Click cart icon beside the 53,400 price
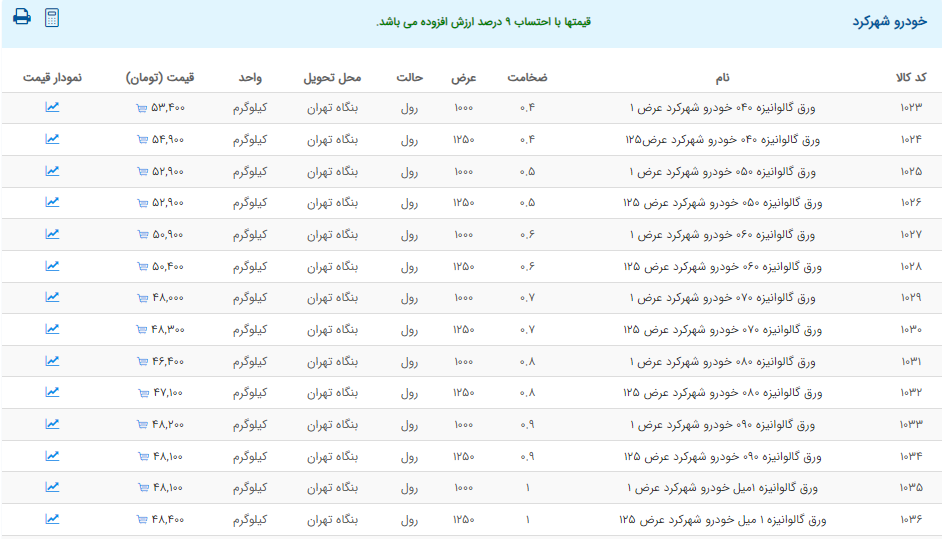 pos(141,108)
